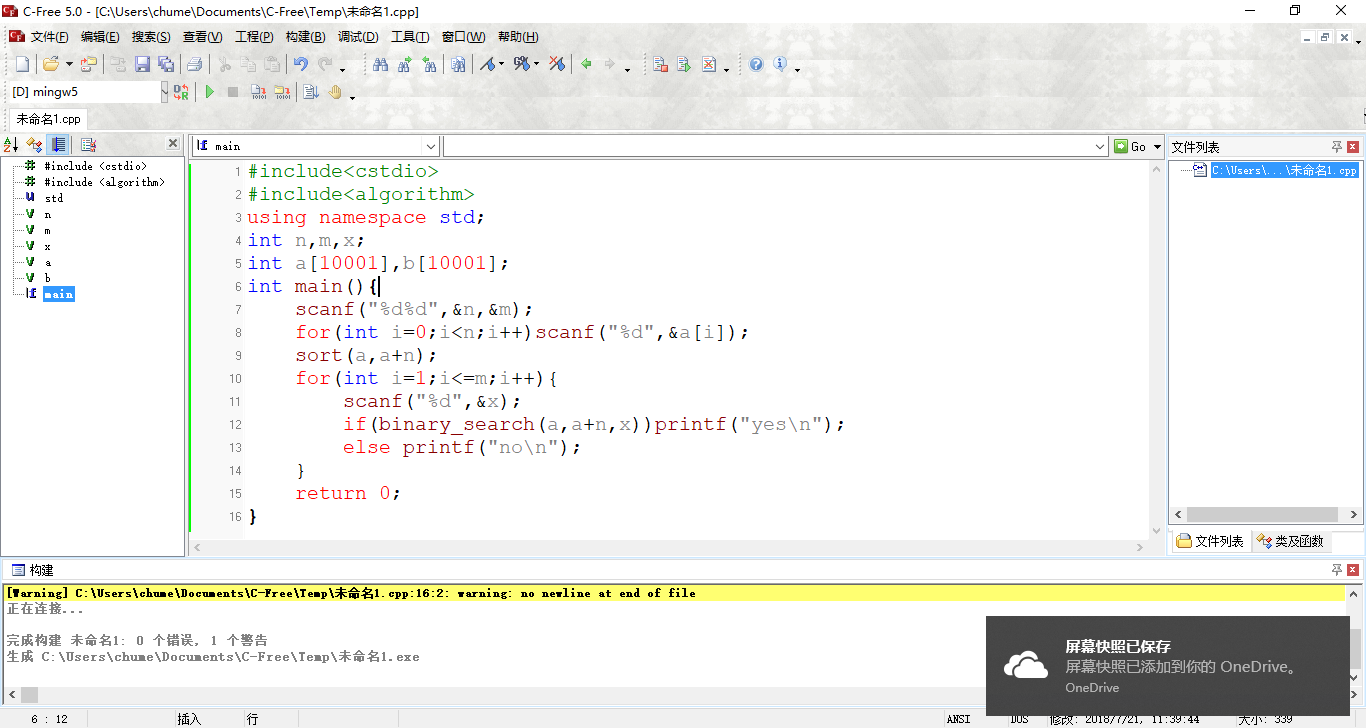1366x728 pixels.
Task: Open the dropdown arrow next to Go
Action: 1157,147
